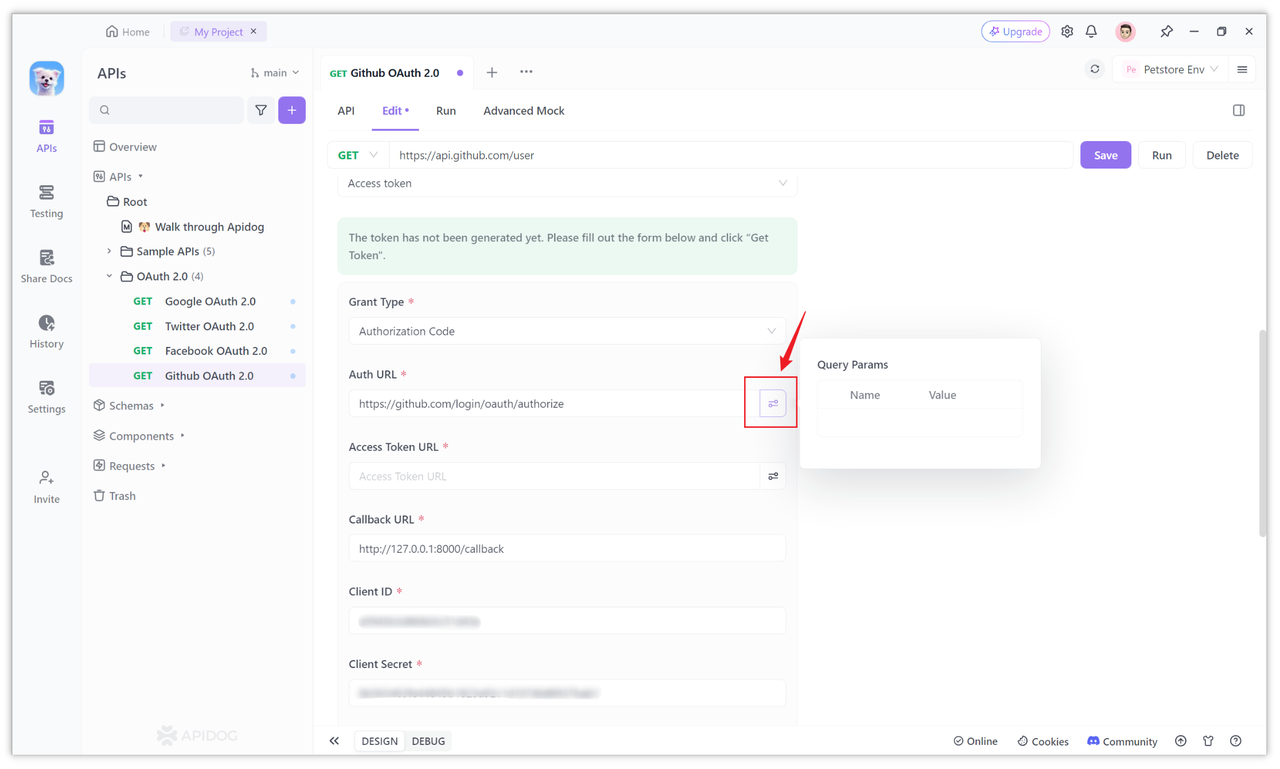Open Auth URL query params icon

(773, 404)
